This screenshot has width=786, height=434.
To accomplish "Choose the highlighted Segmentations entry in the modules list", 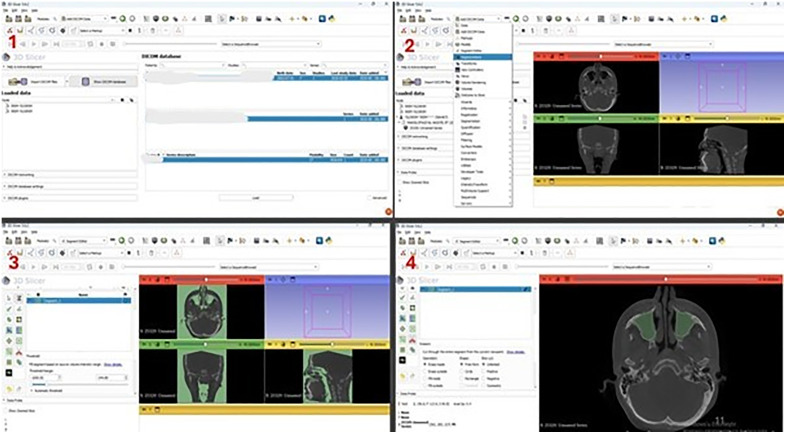I will pos(483,57).
